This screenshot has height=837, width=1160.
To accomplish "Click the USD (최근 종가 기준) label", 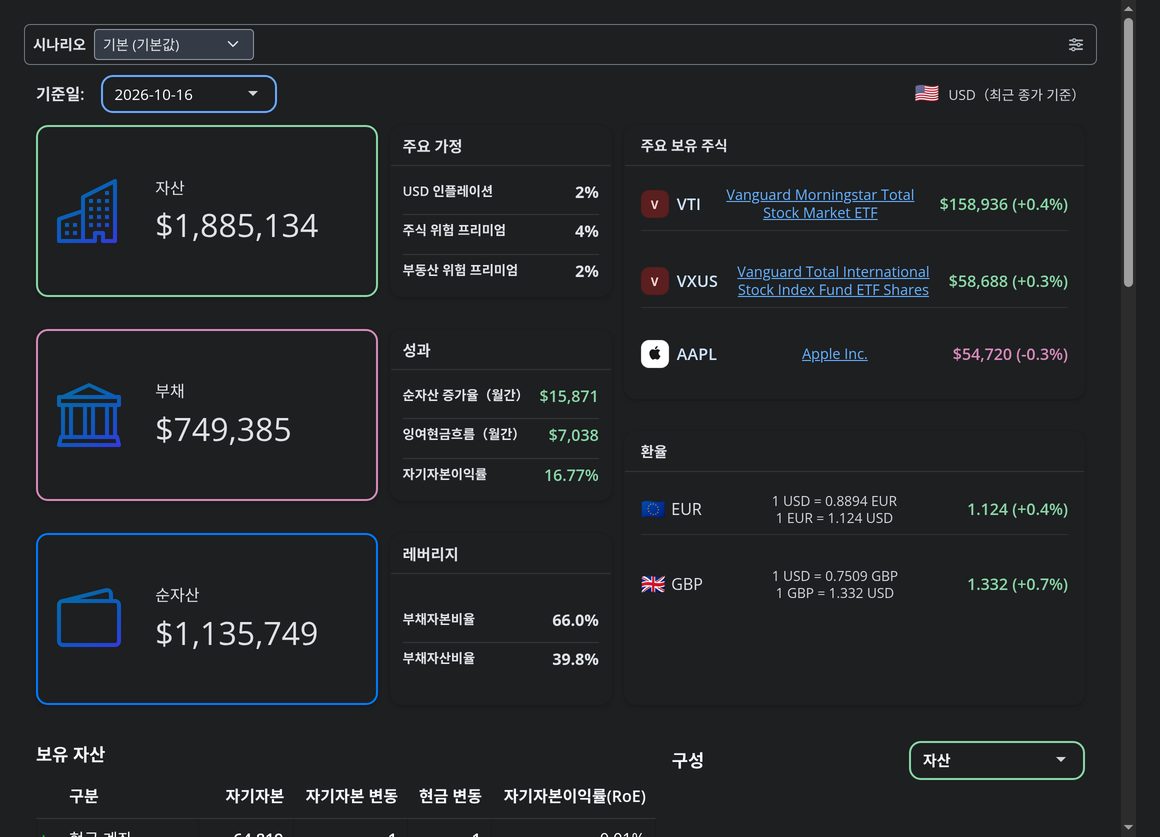I will pyautogui.click(x=1012, y=95).
